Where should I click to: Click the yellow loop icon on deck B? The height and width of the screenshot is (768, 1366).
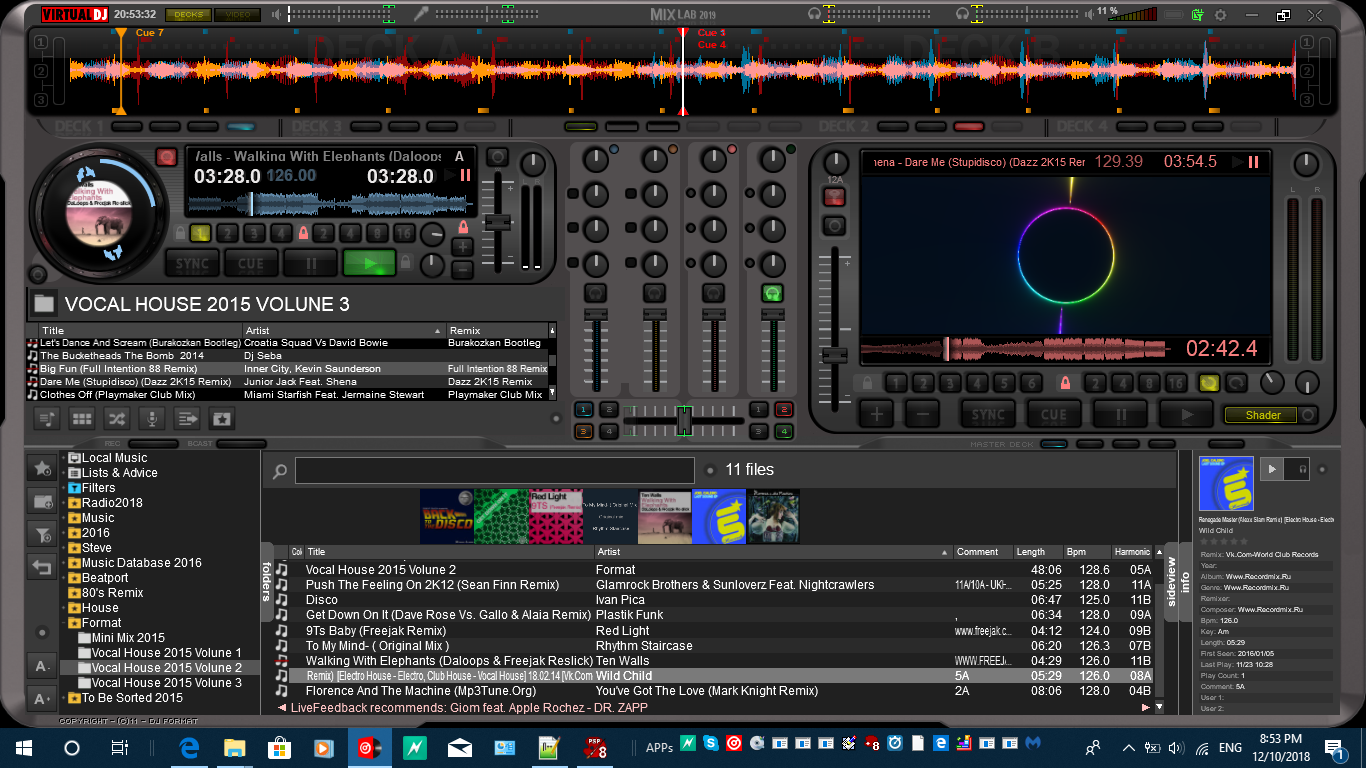pyautogui.click(x=1209, y=383)
